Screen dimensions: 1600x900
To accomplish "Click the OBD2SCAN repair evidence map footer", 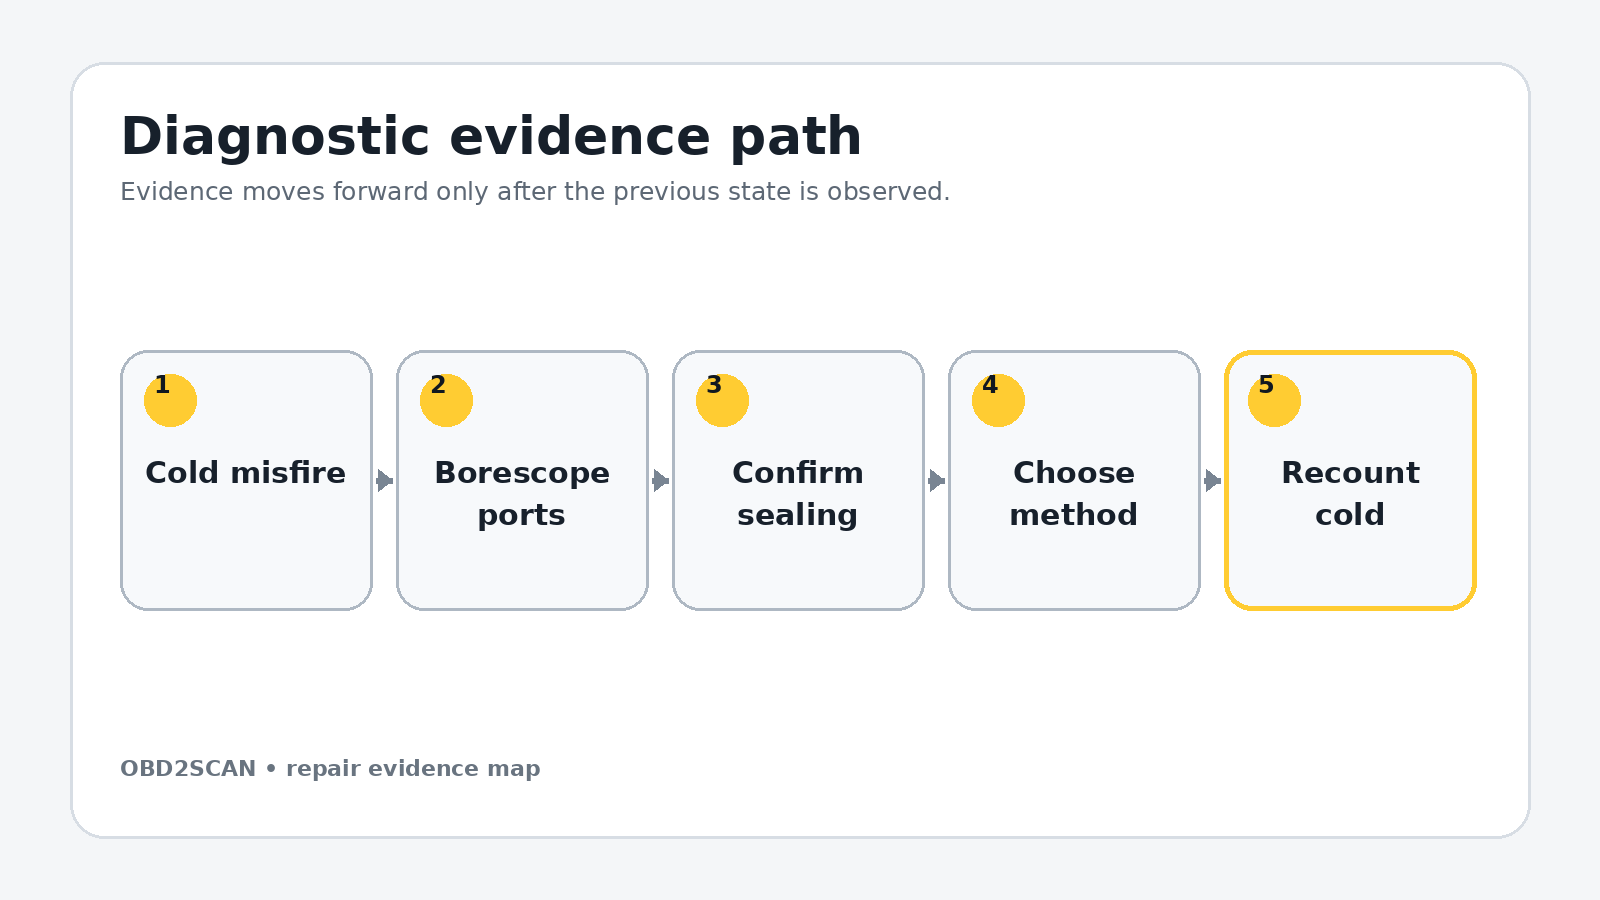I will (330, 768).
